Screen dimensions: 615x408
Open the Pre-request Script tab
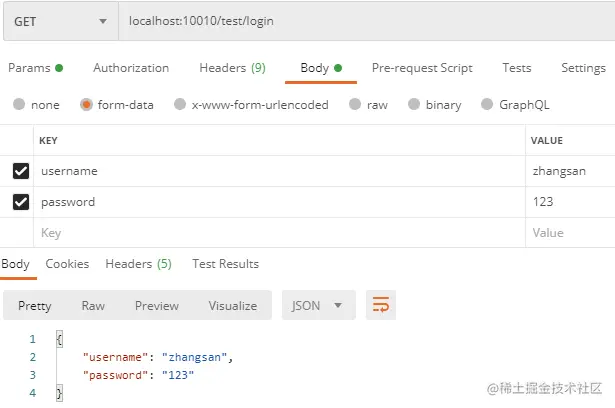[422, 68]
